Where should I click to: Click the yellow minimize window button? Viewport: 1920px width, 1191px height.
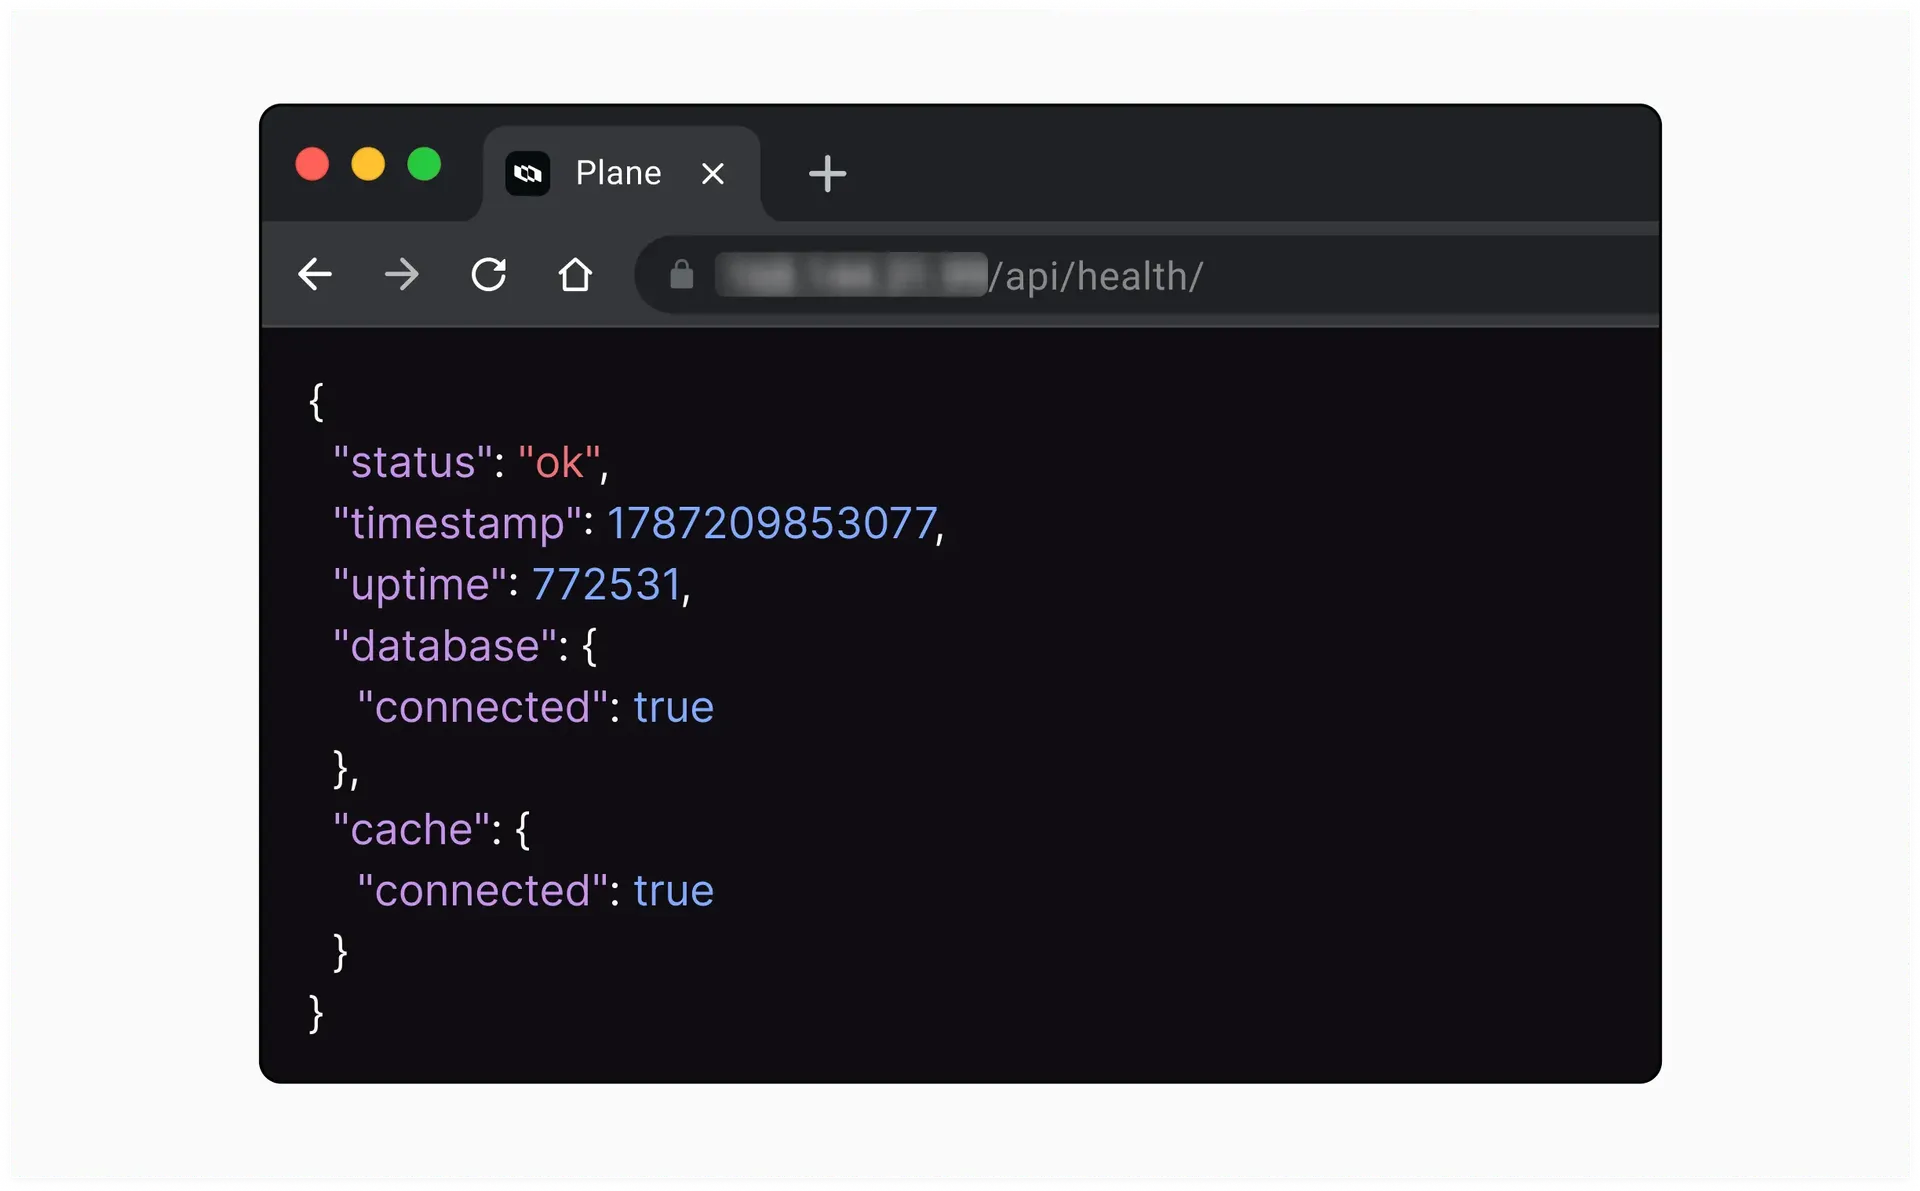(x=368, y=164)
